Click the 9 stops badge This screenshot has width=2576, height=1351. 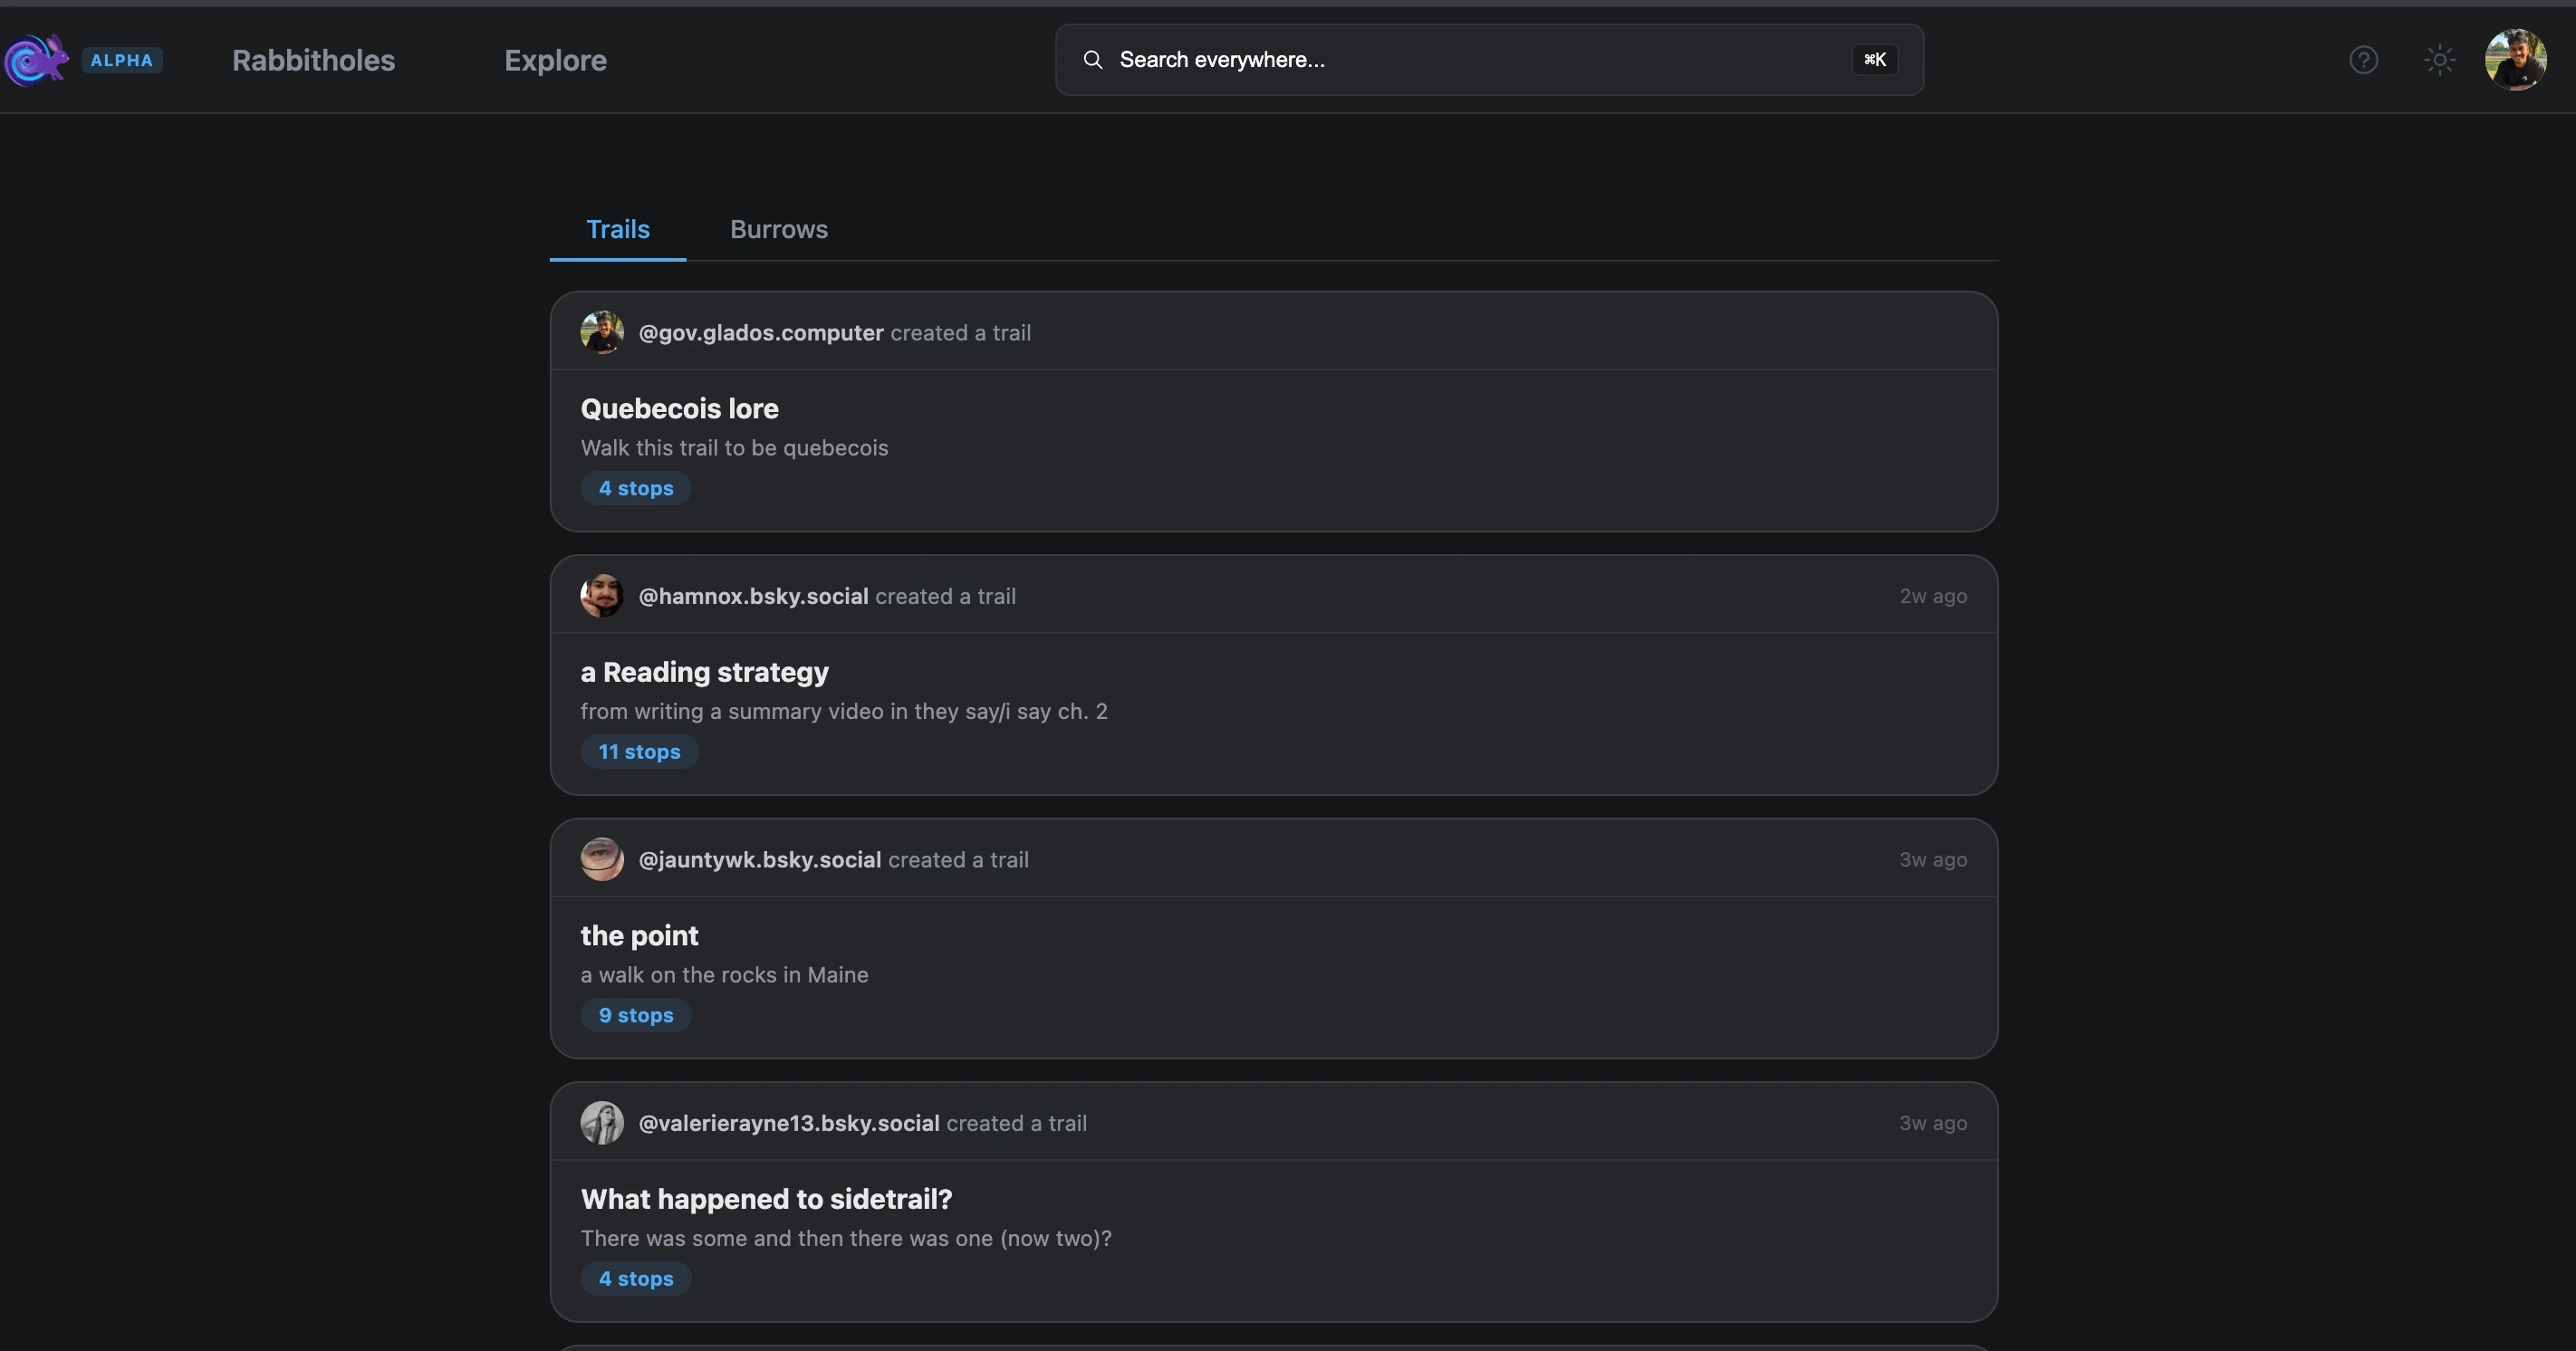pos(636,1015)
